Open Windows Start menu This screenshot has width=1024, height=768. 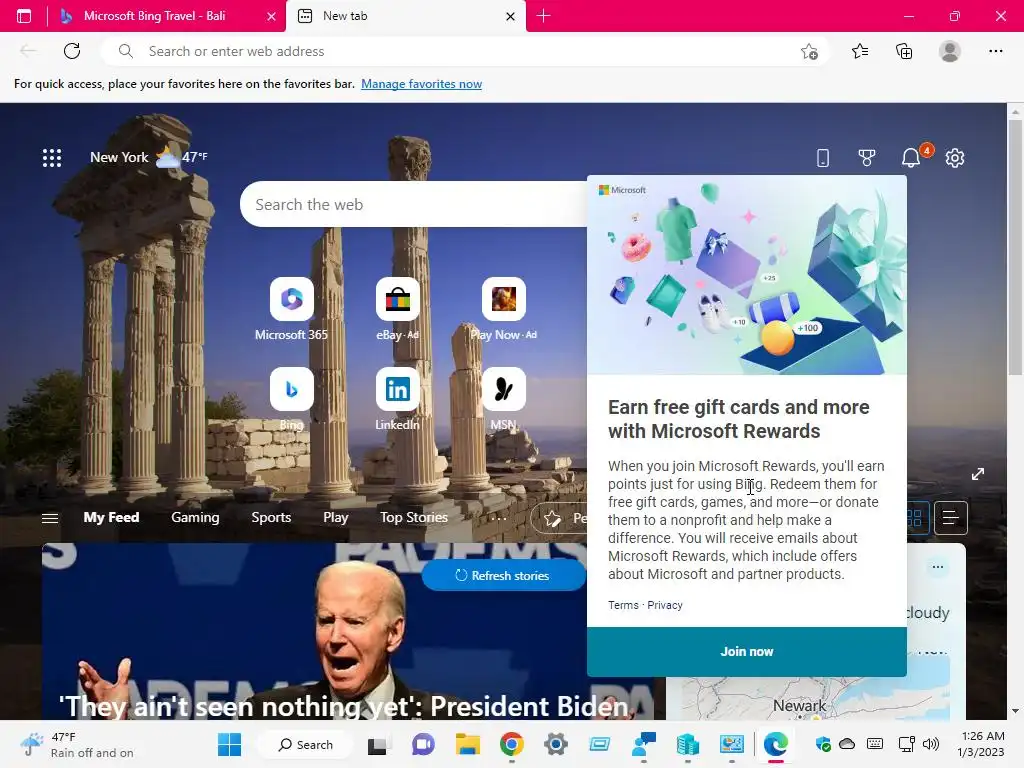coord(229,744)
